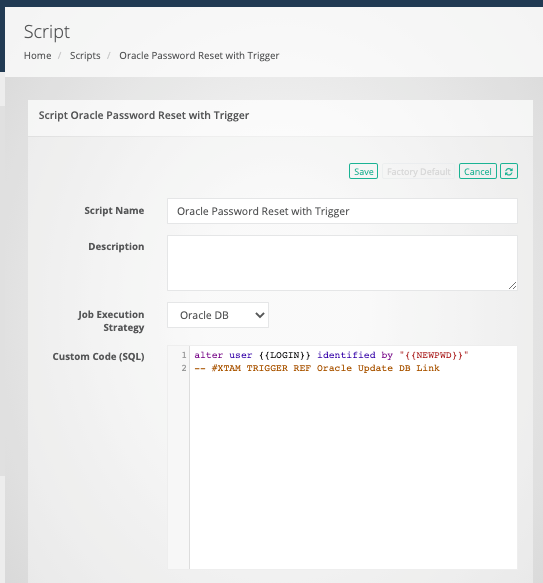Focus the Script Name input field
The height and width of the screenshot is (583, 543).
342,211
